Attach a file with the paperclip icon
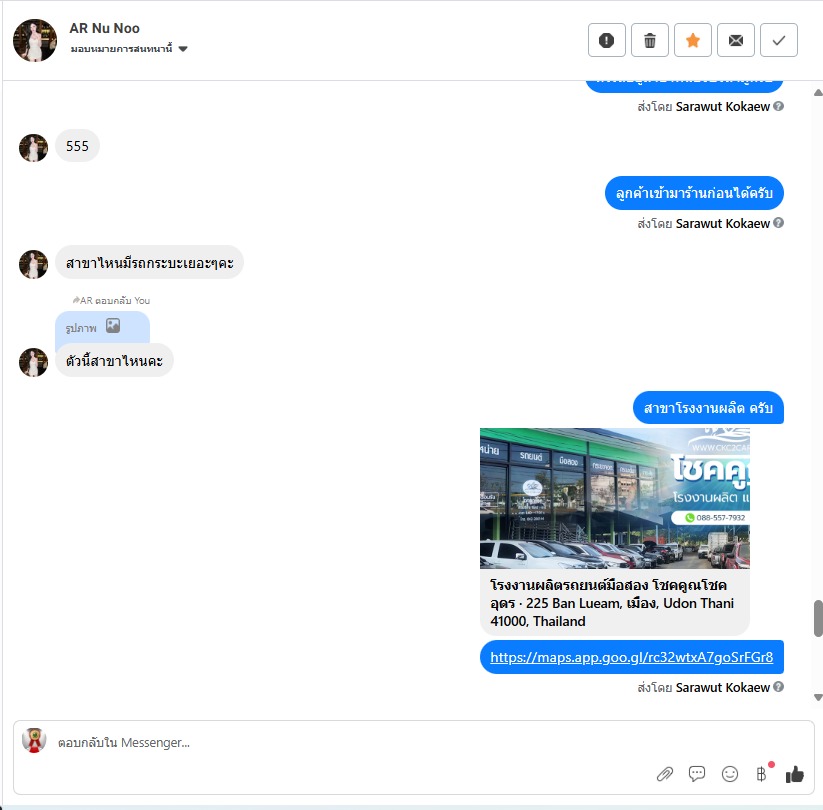This screenshot has width=823, height=810. 664,774
